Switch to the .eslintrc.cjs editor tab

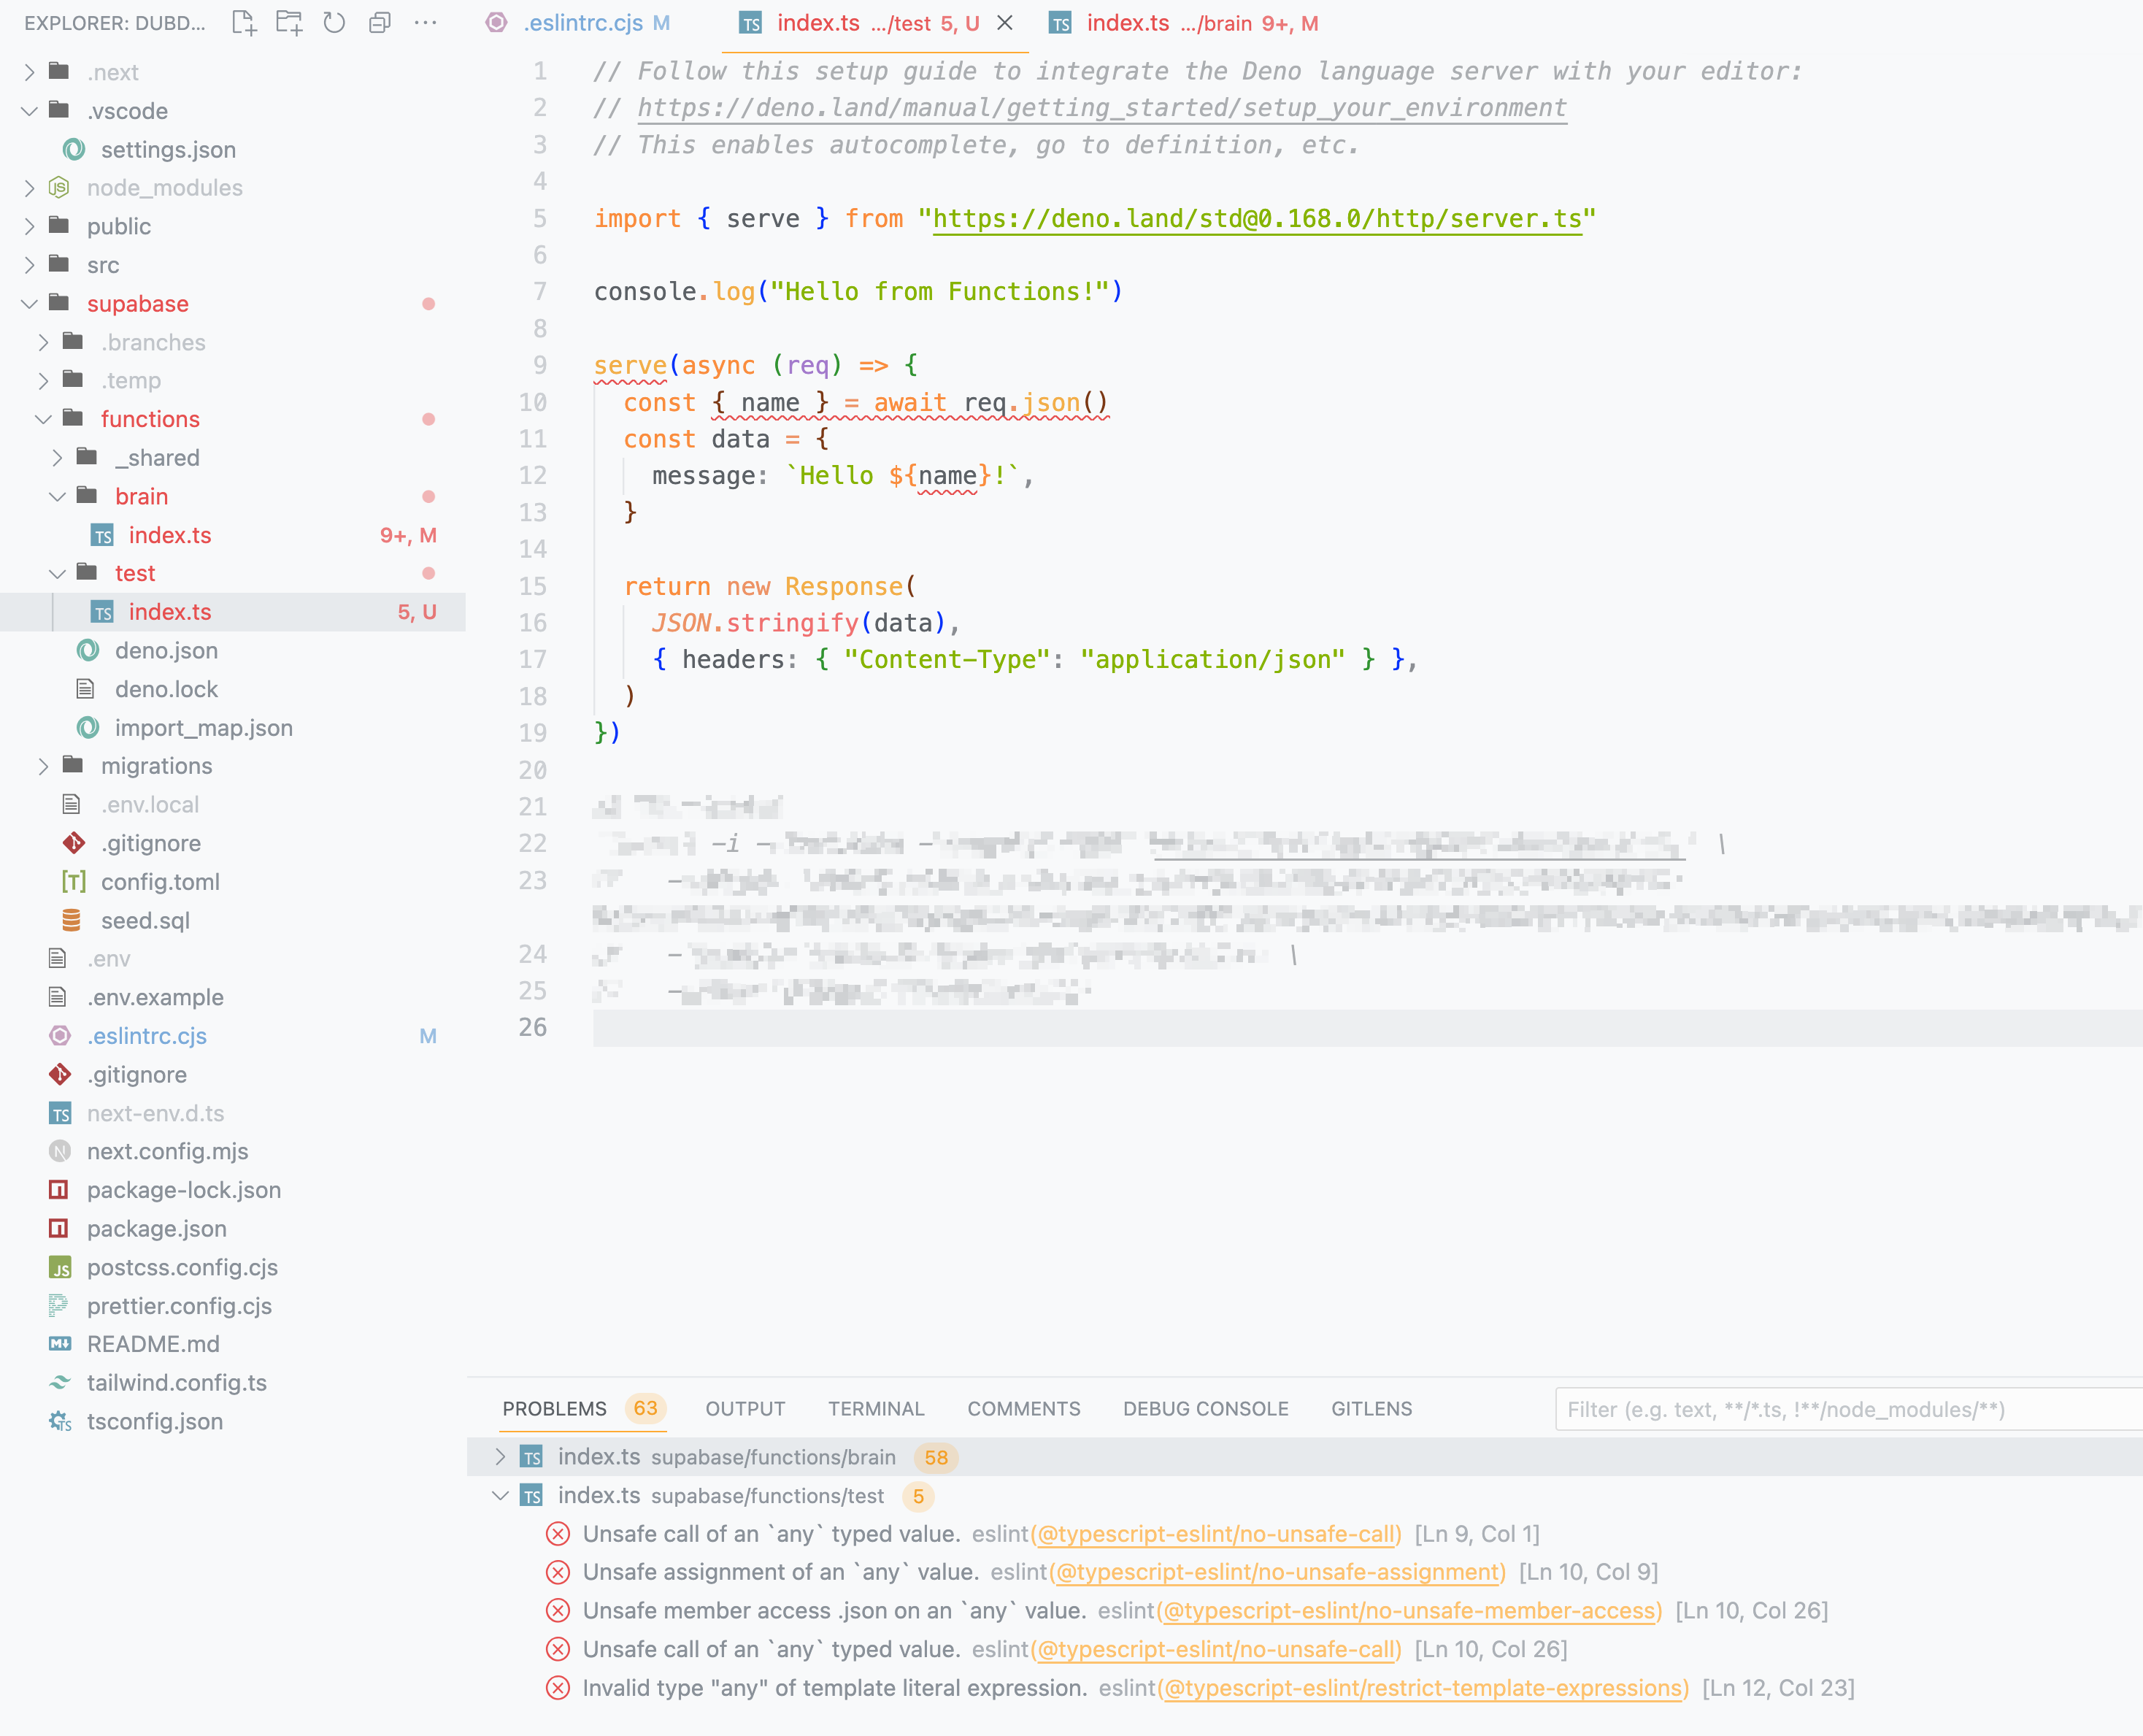[583, 23]
